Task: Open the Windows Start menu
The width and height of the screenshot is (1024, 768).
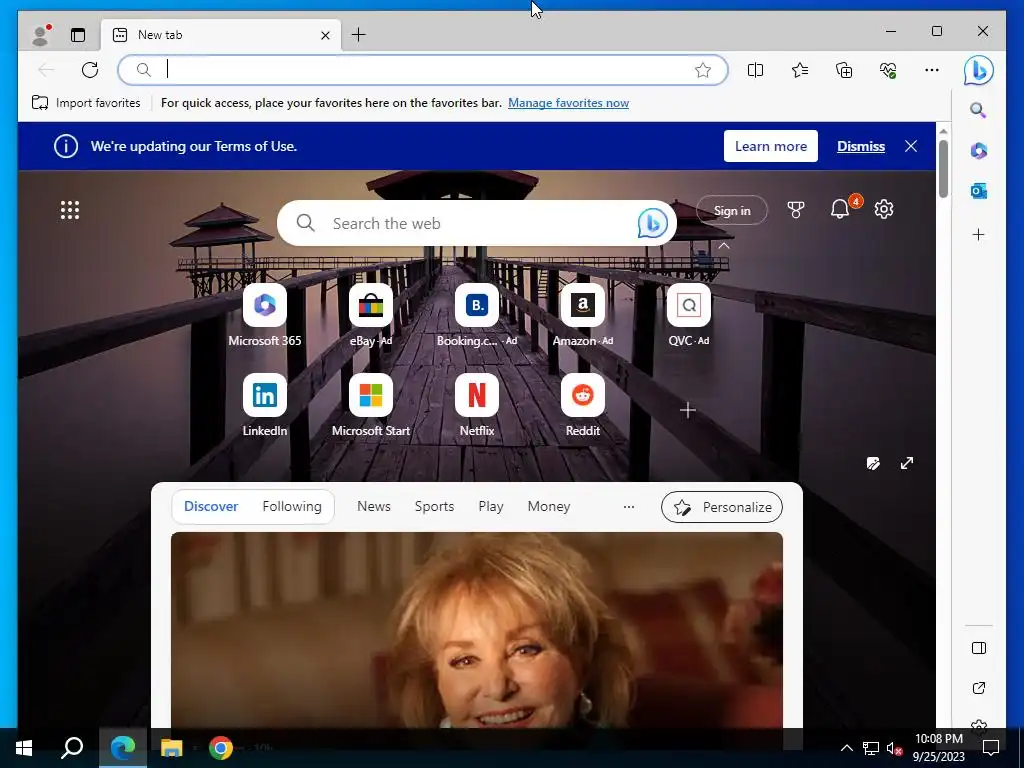Action: [x=24, y=748]
